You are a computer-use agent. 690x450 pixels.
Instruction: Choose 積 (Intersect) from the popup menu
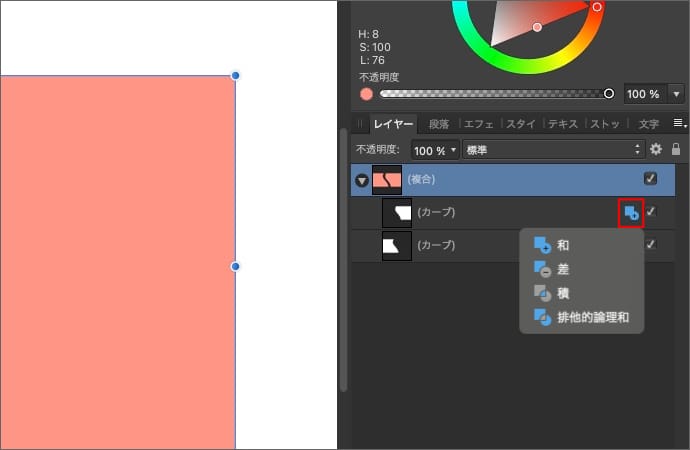563,294
